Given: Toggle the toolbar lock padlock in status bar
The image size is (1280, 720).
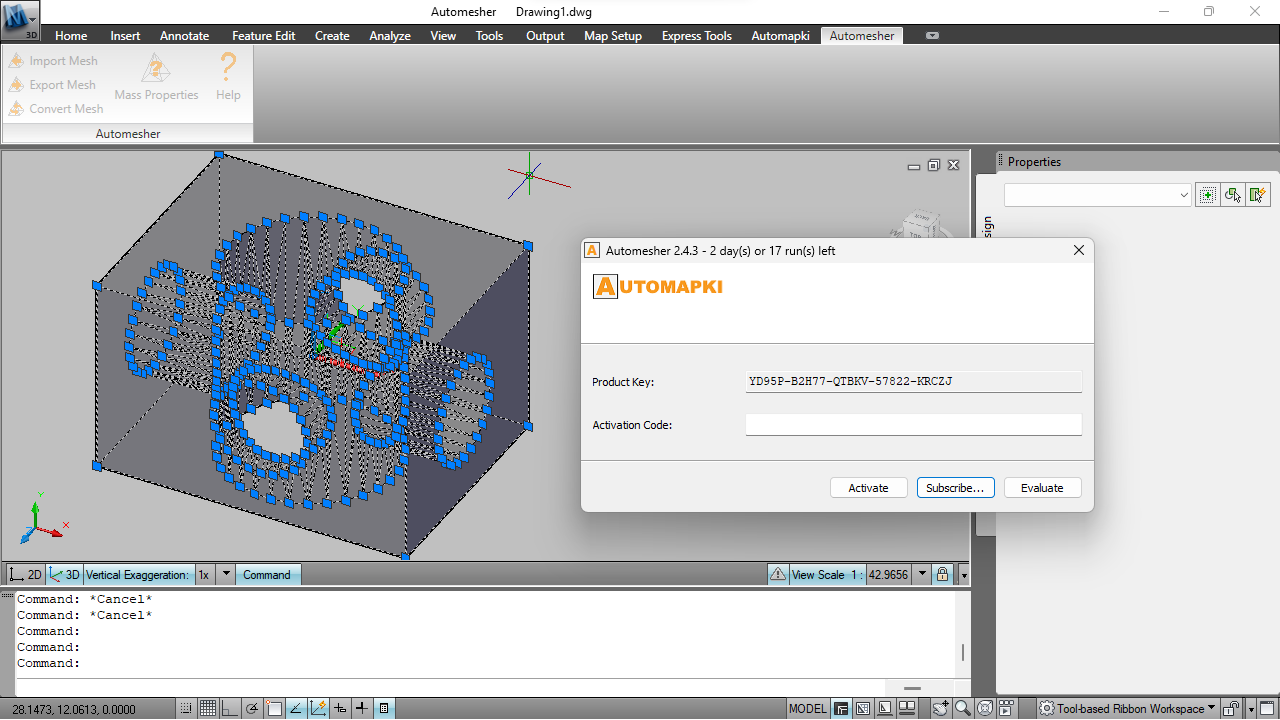Looking at the screenshot, I should point(1230,709).
